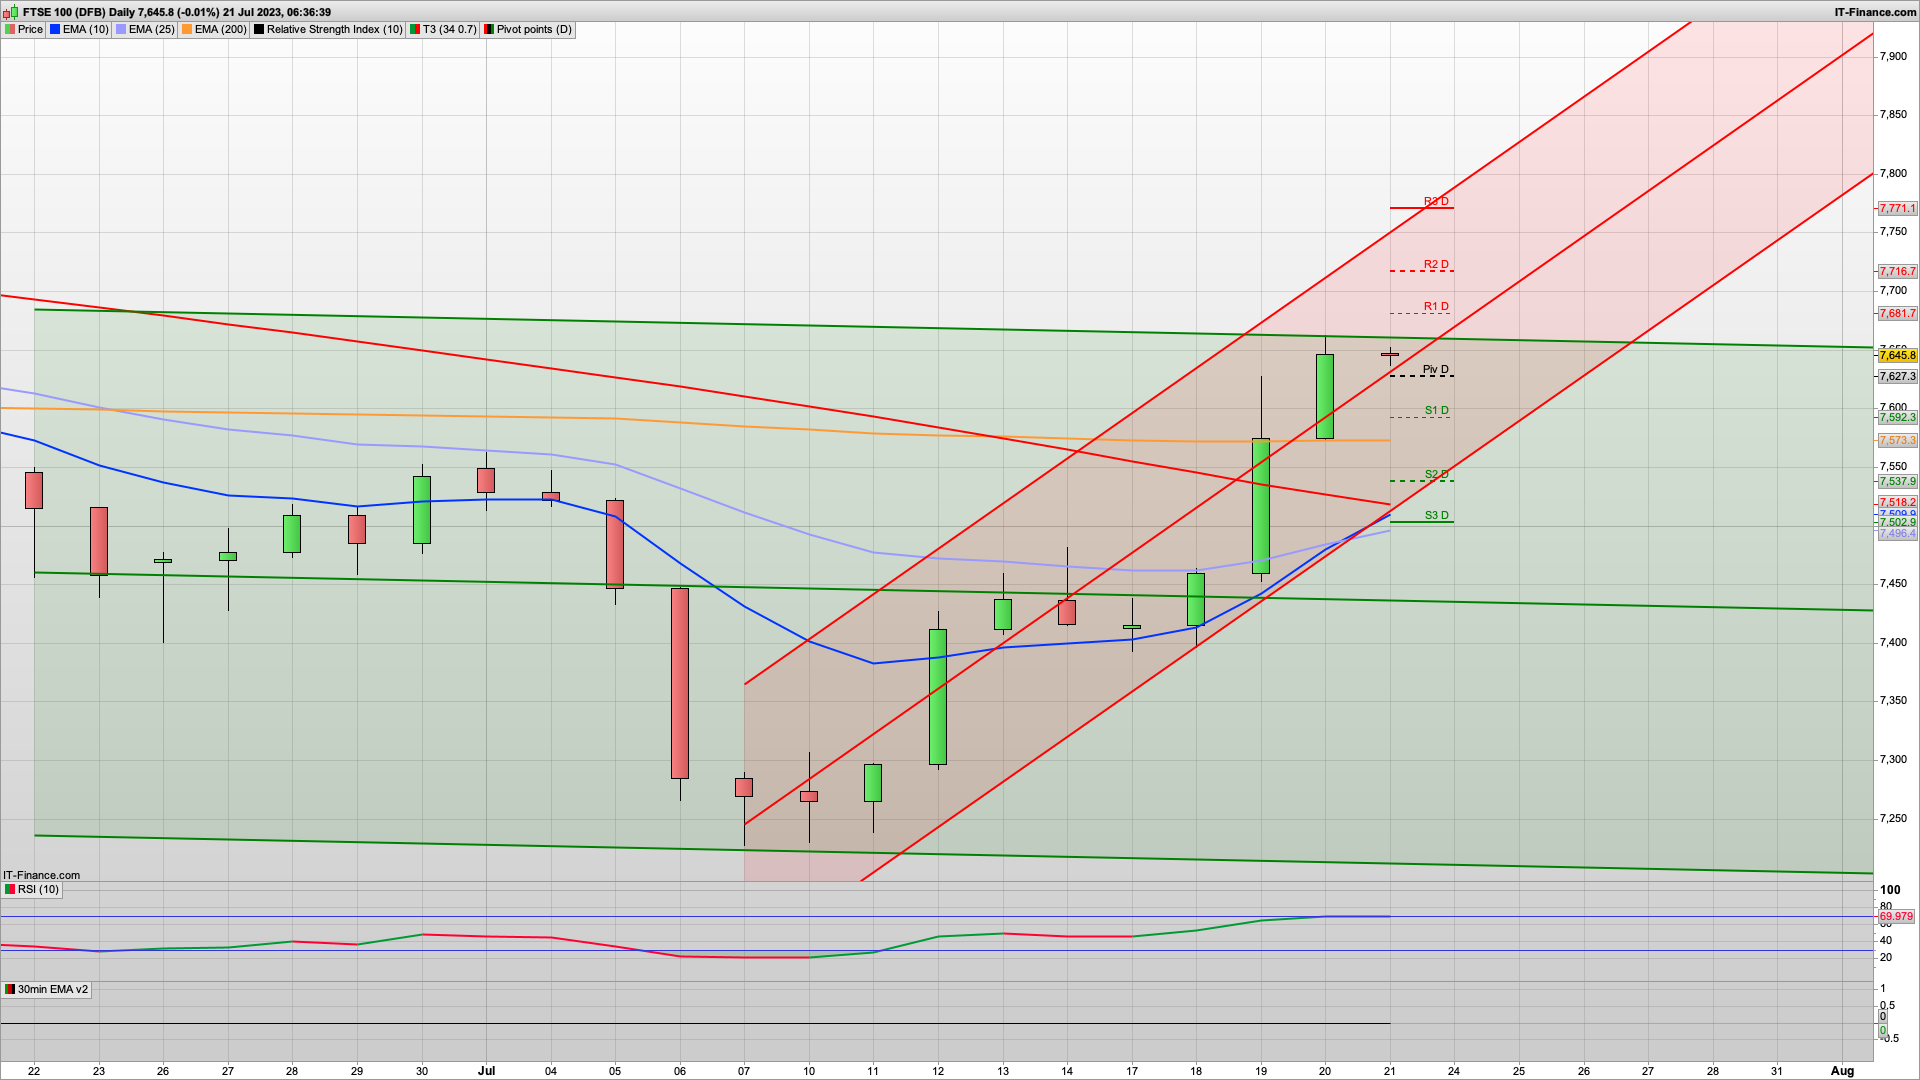Click the IT-Finance.com link at top right

1874,12
